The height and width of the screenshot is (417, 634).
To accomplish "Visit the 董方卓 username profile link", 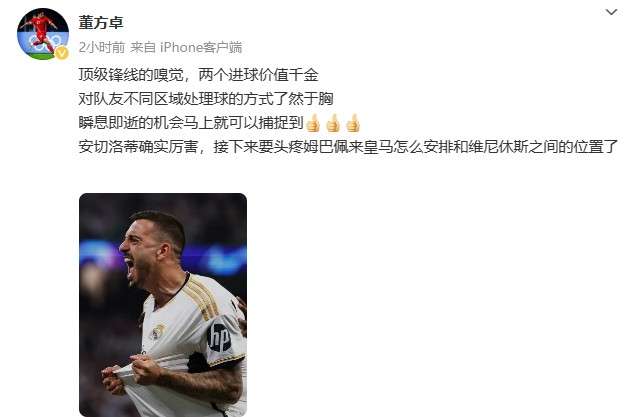I will 101,23.
